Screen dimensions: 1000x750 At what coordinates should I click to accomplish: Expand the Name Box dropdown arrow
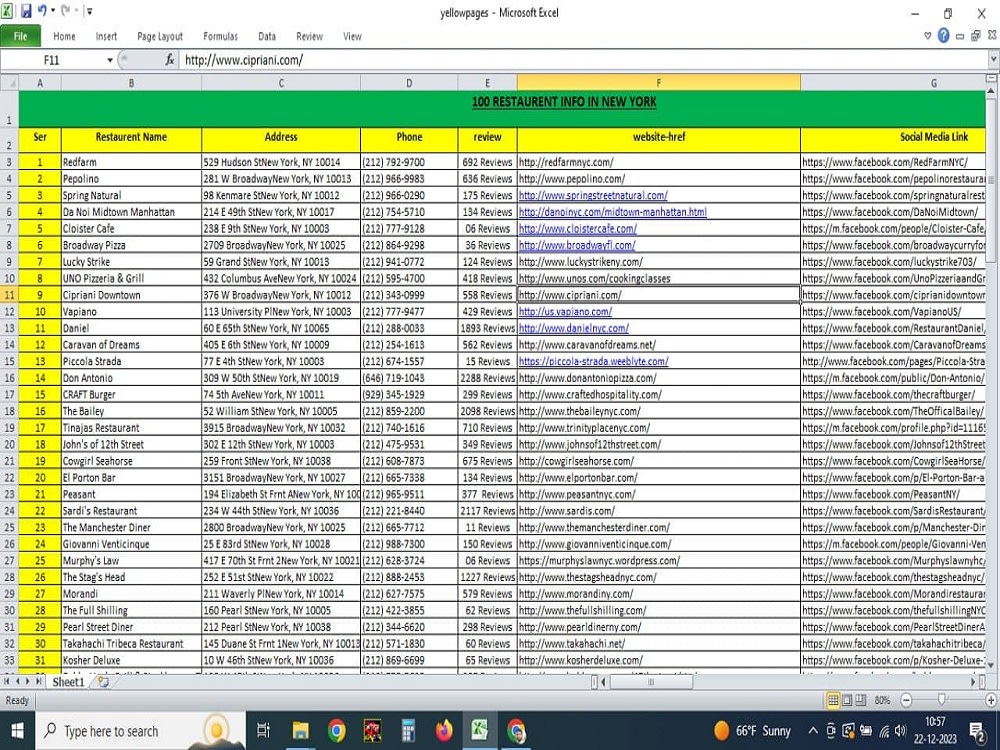point(110,60)
